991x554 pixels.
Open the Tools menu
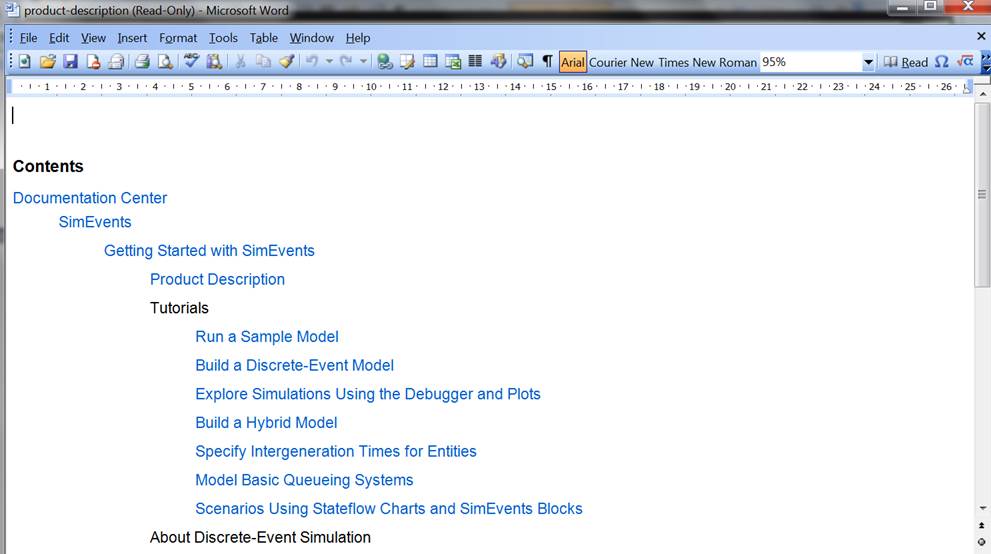[x=223, y=38]
